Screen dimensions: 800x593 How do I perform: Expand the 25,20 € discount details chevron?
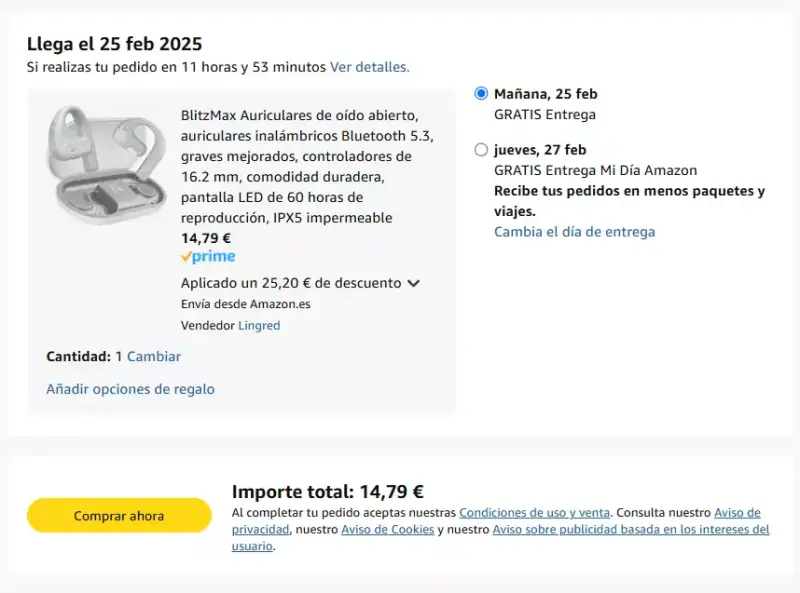click(x=413, y=283)
